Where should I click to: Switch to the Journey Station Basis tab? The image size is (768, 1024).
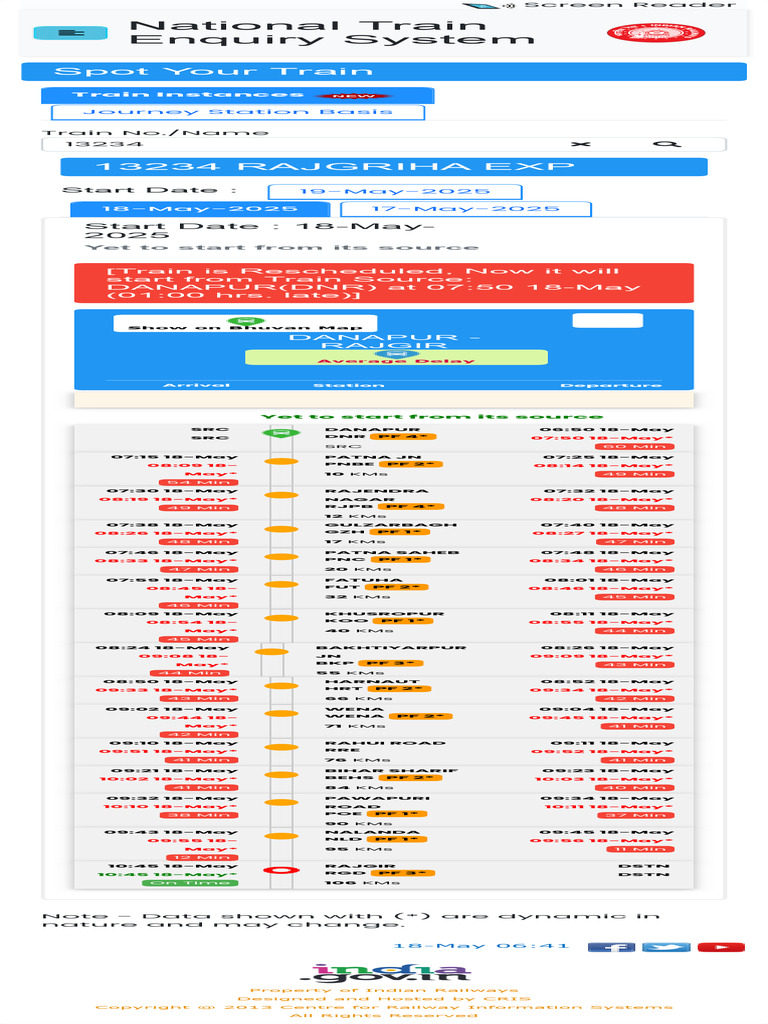[x=238, y=112]
